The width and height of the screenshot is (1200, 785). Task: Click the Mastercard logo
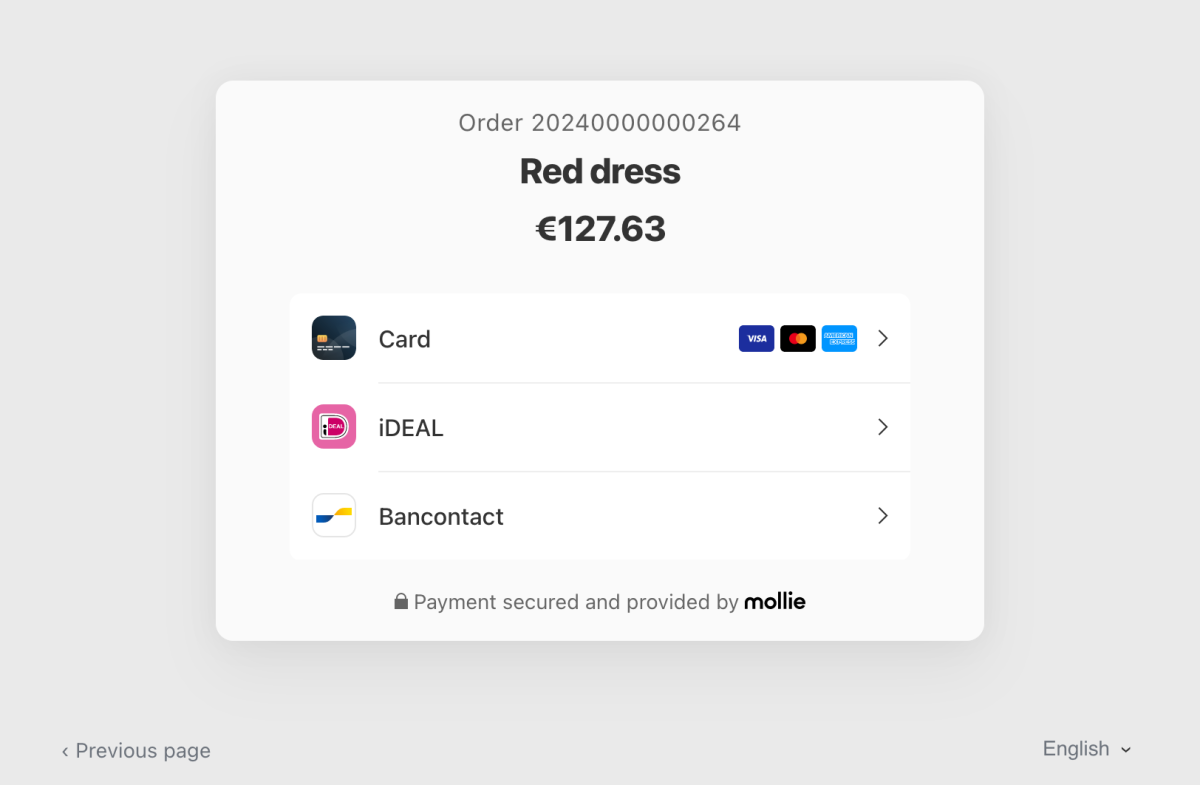798,339
